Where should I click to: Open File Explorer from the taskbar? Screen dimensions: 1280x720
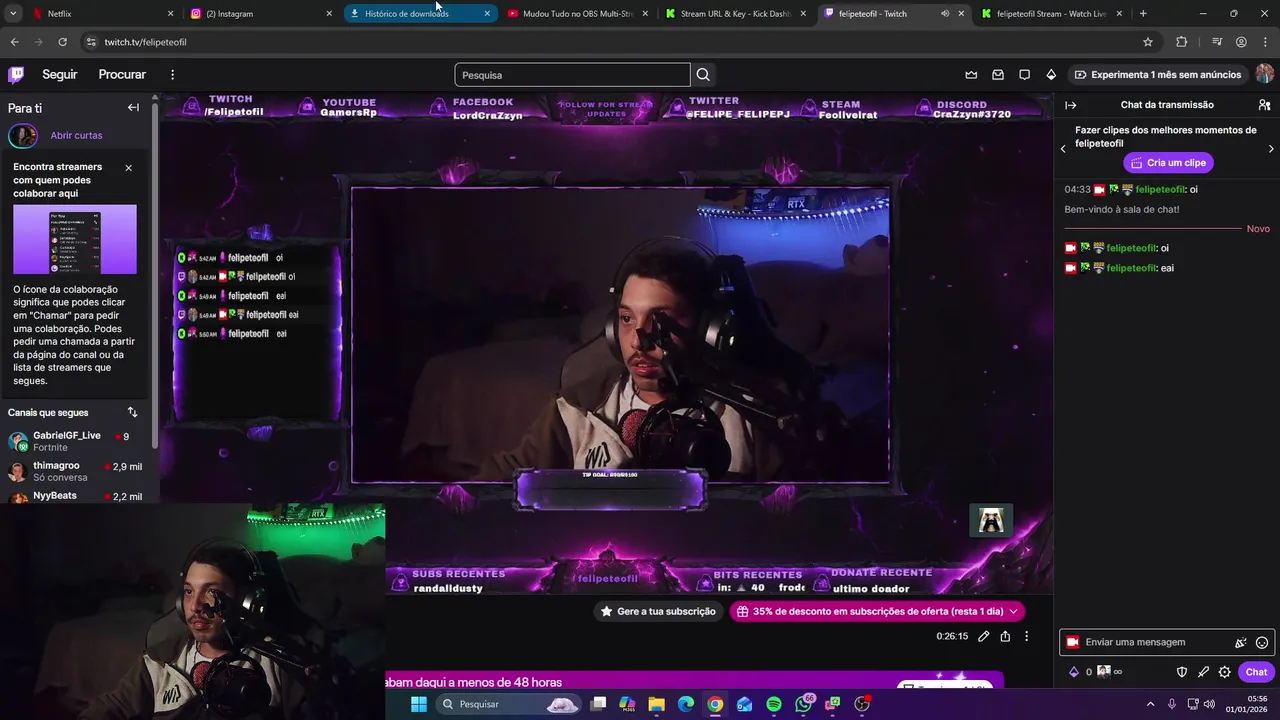(x=656, y=704)
